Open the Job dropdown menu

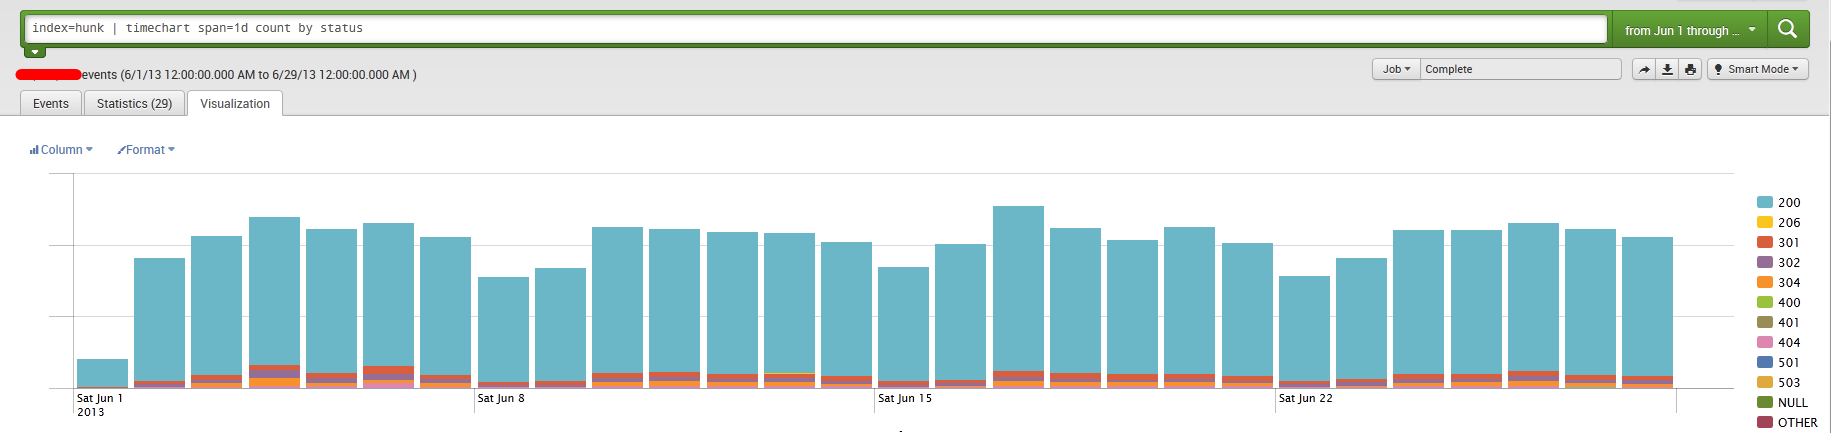point(1396,69)
